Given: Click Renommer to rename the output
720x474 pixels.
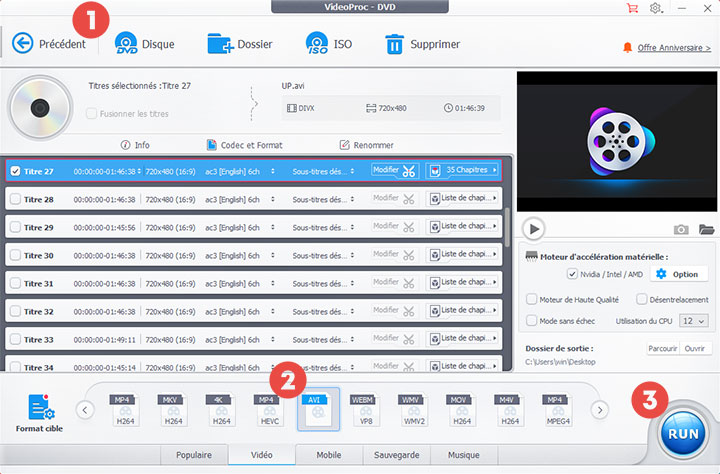Looking at the screenshot, I should pyautogui.click(x=366, y=145).
